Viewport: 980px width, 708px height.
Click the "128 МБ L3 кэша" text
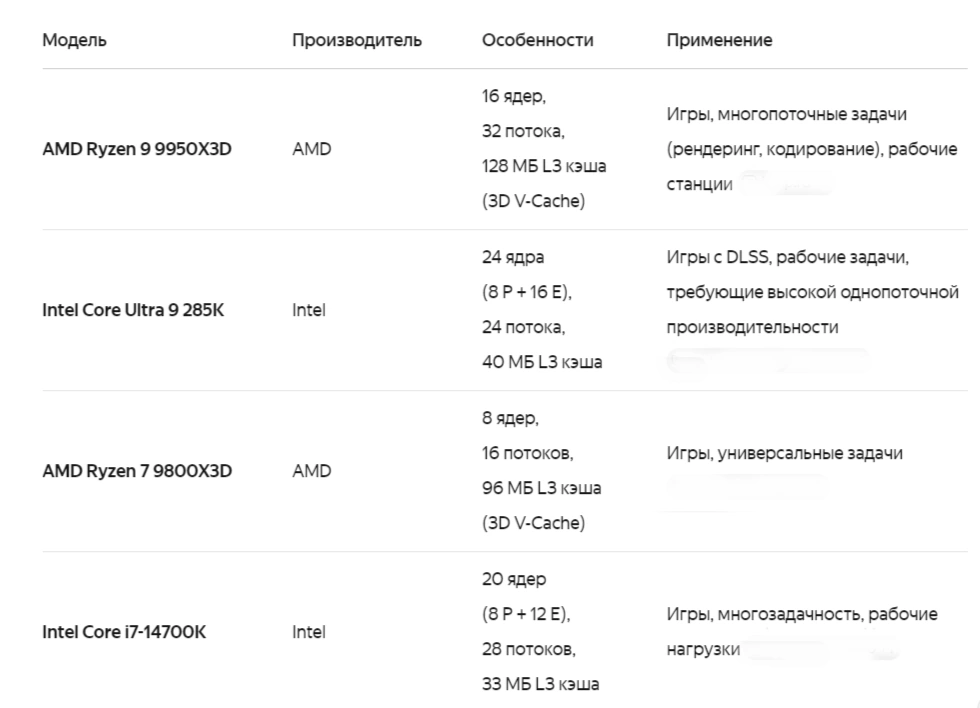point(543,166)
